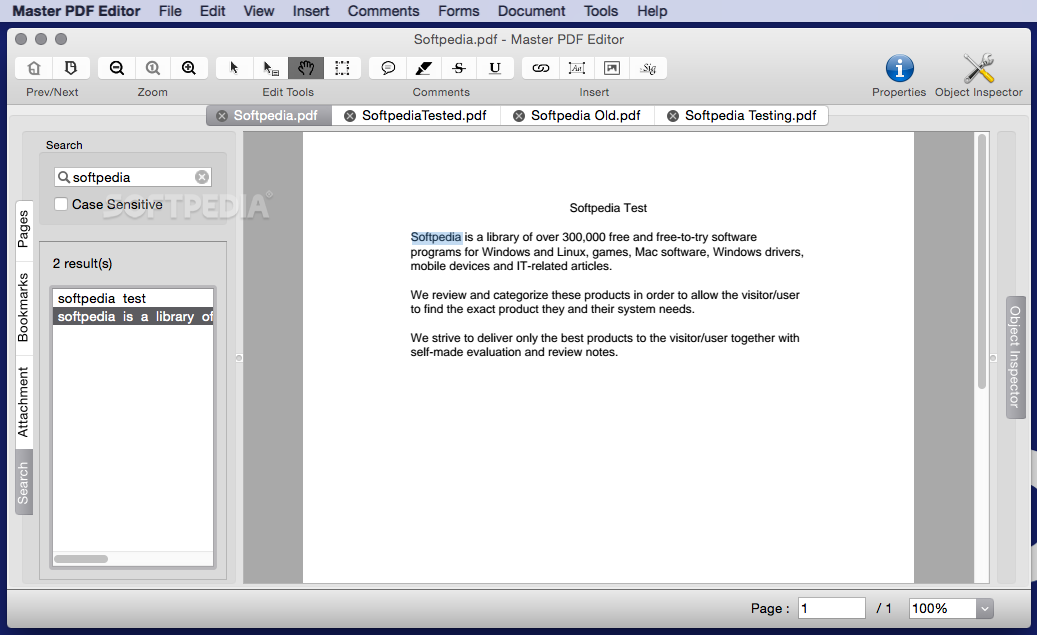The image size is (1037, 635).
Task: Select the 'softpedia test' search result
Action: coord(133,298)
